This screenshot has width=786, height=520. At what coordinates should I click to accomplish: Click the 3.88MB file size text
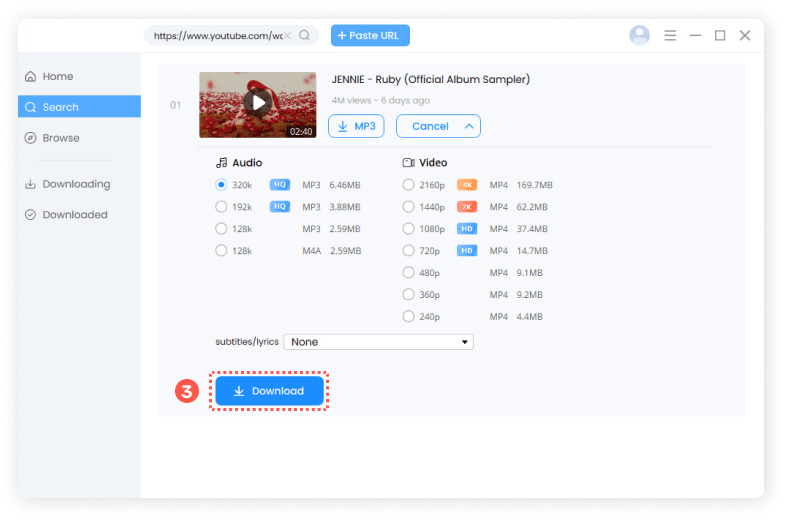(x=345, y=207)
